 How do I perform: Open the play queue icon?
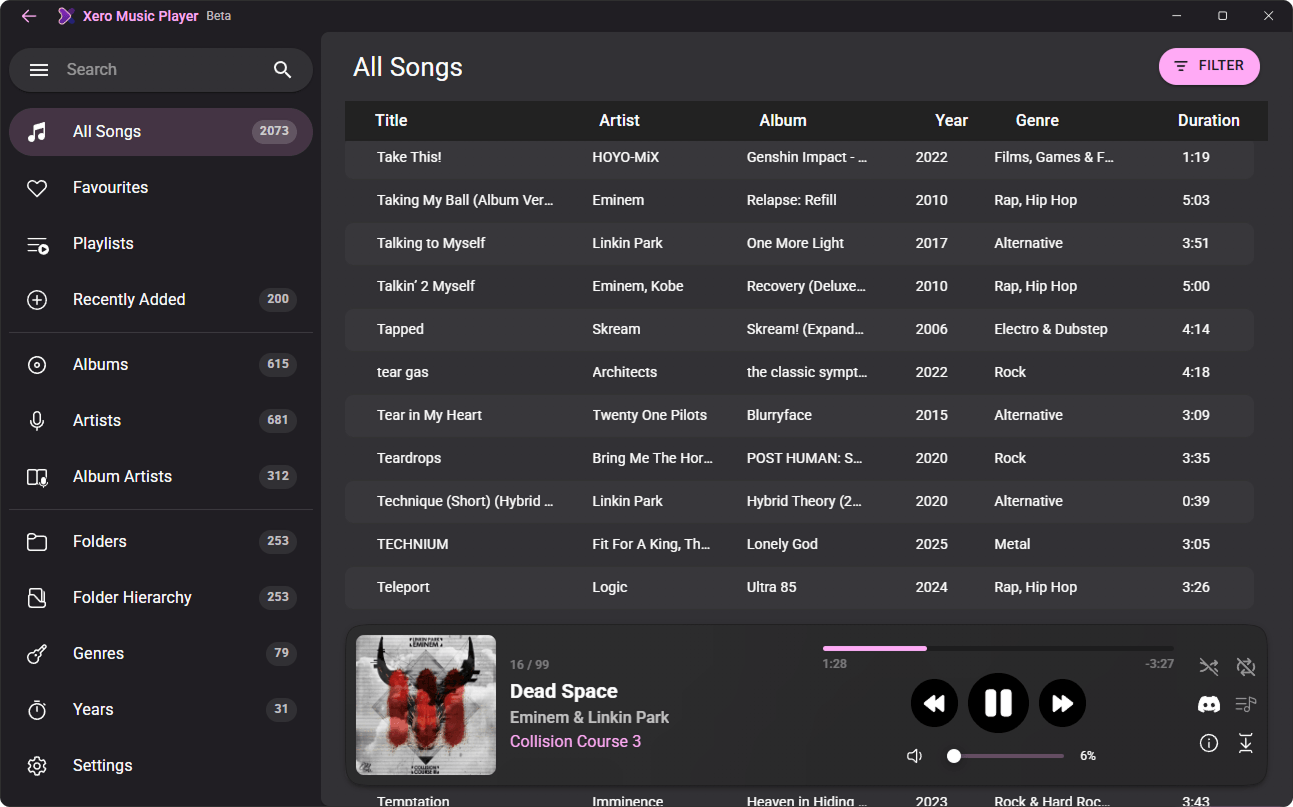tap(1245, 705)
